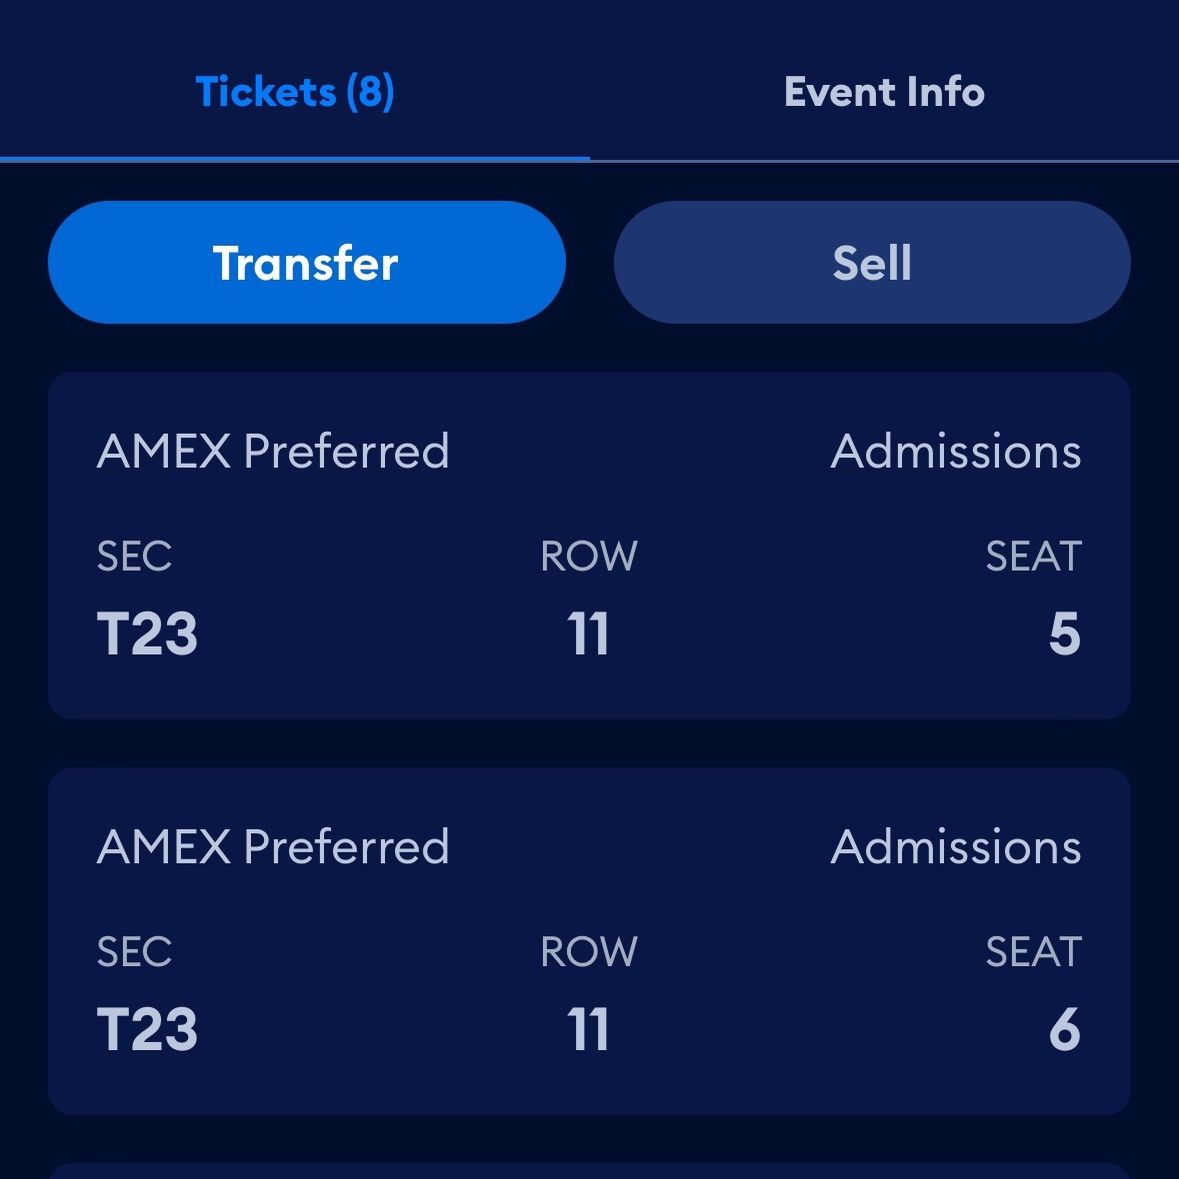Click section T23 on the second ticket
This screenshot has width=1179, height=1179.
pos(147,1029)
